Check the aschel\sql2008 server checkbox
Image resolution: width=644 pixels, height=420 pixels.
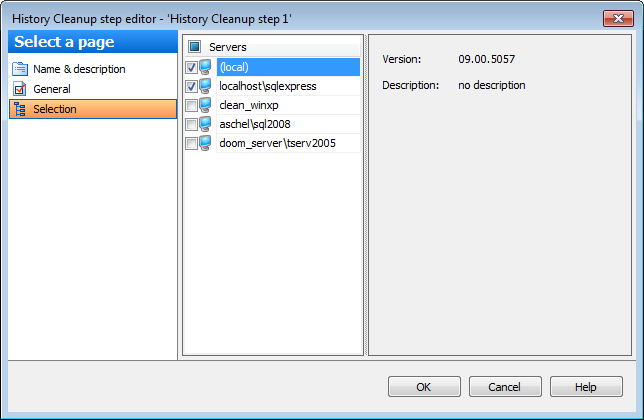click(x=191, y=124)
